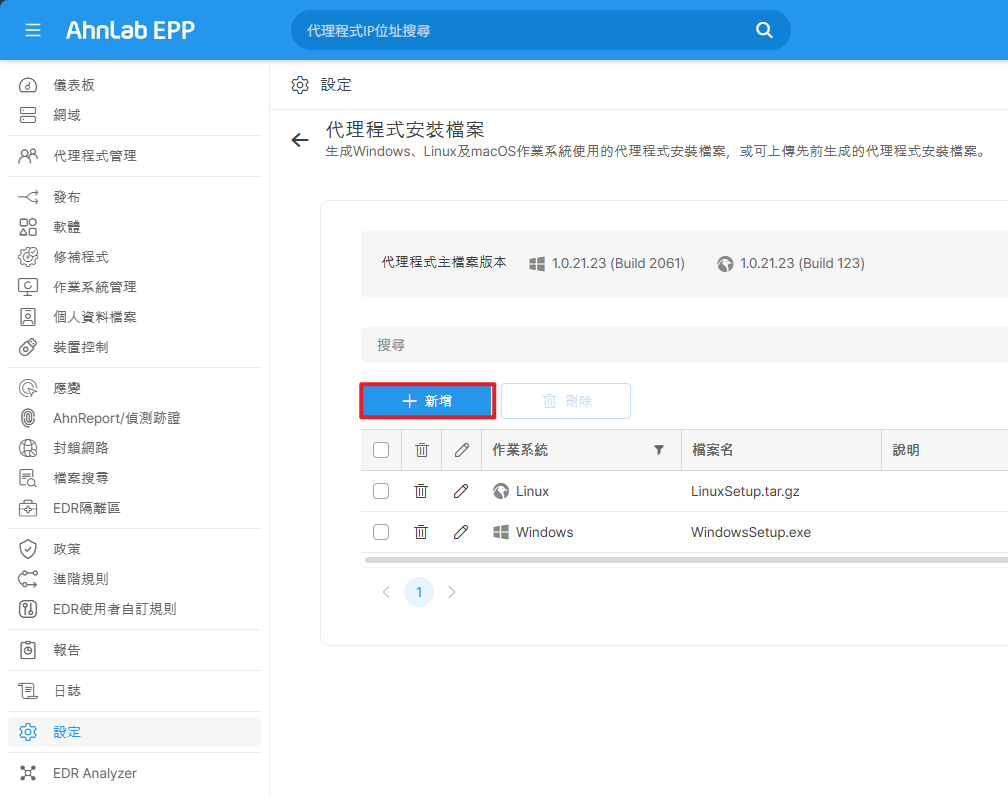1008x796 pixels.
Task: Click the 日誌 scroll icon
Action: click(28, 691)
